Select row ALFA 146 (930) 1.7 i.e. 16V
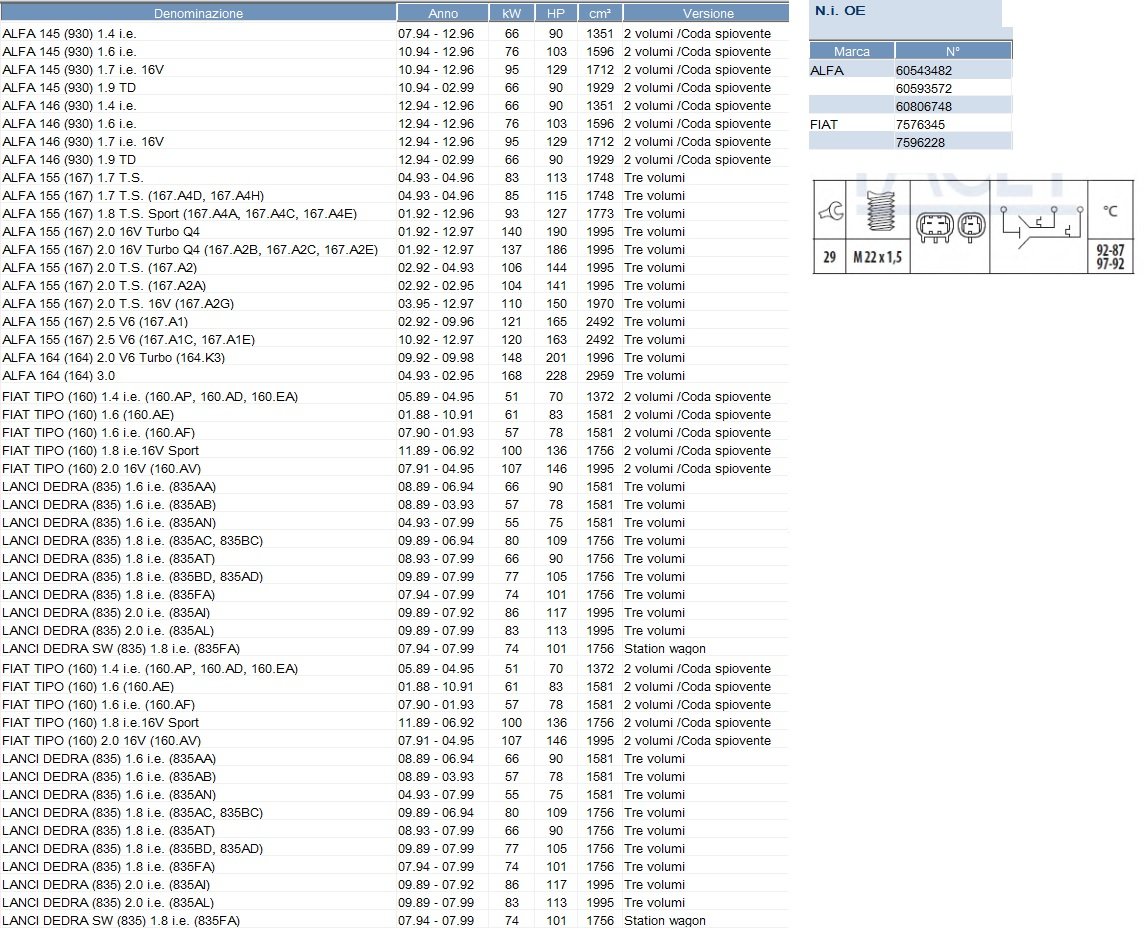The image size is (1145, 935). pos(394,142)
